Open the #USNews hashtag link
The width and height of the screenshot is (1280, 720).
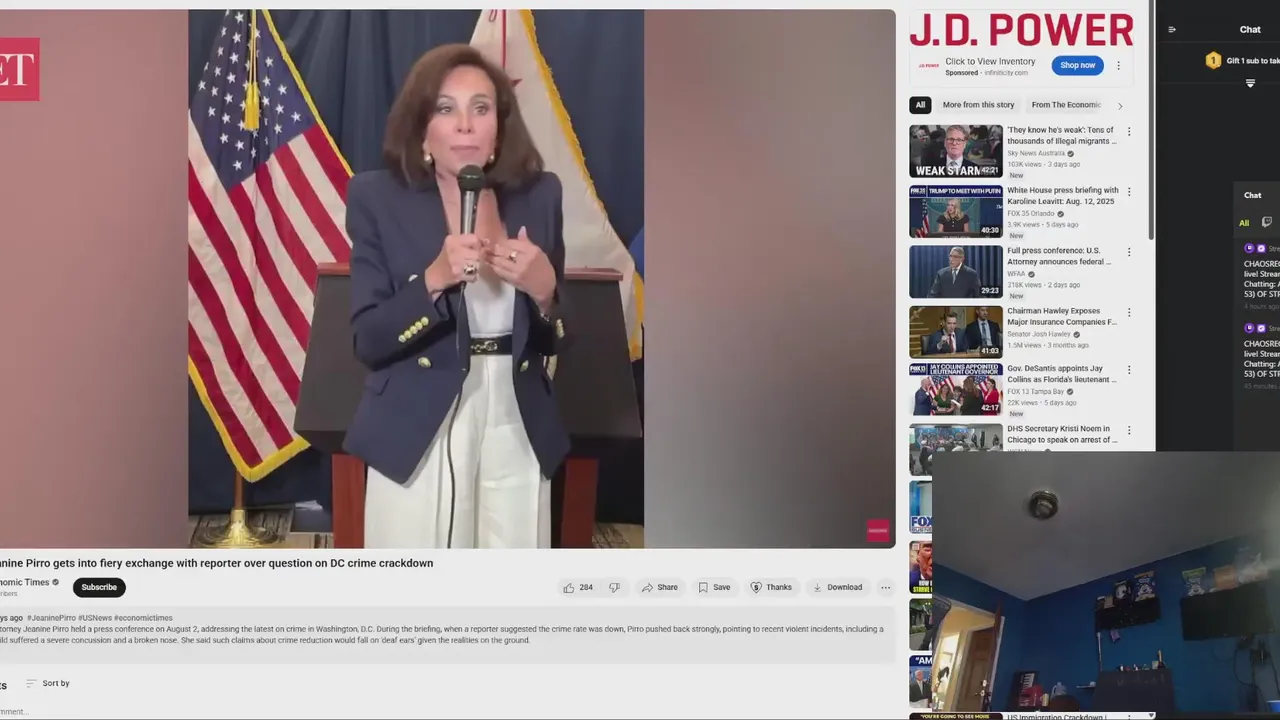pyautogui.click(x=95, y=618)
